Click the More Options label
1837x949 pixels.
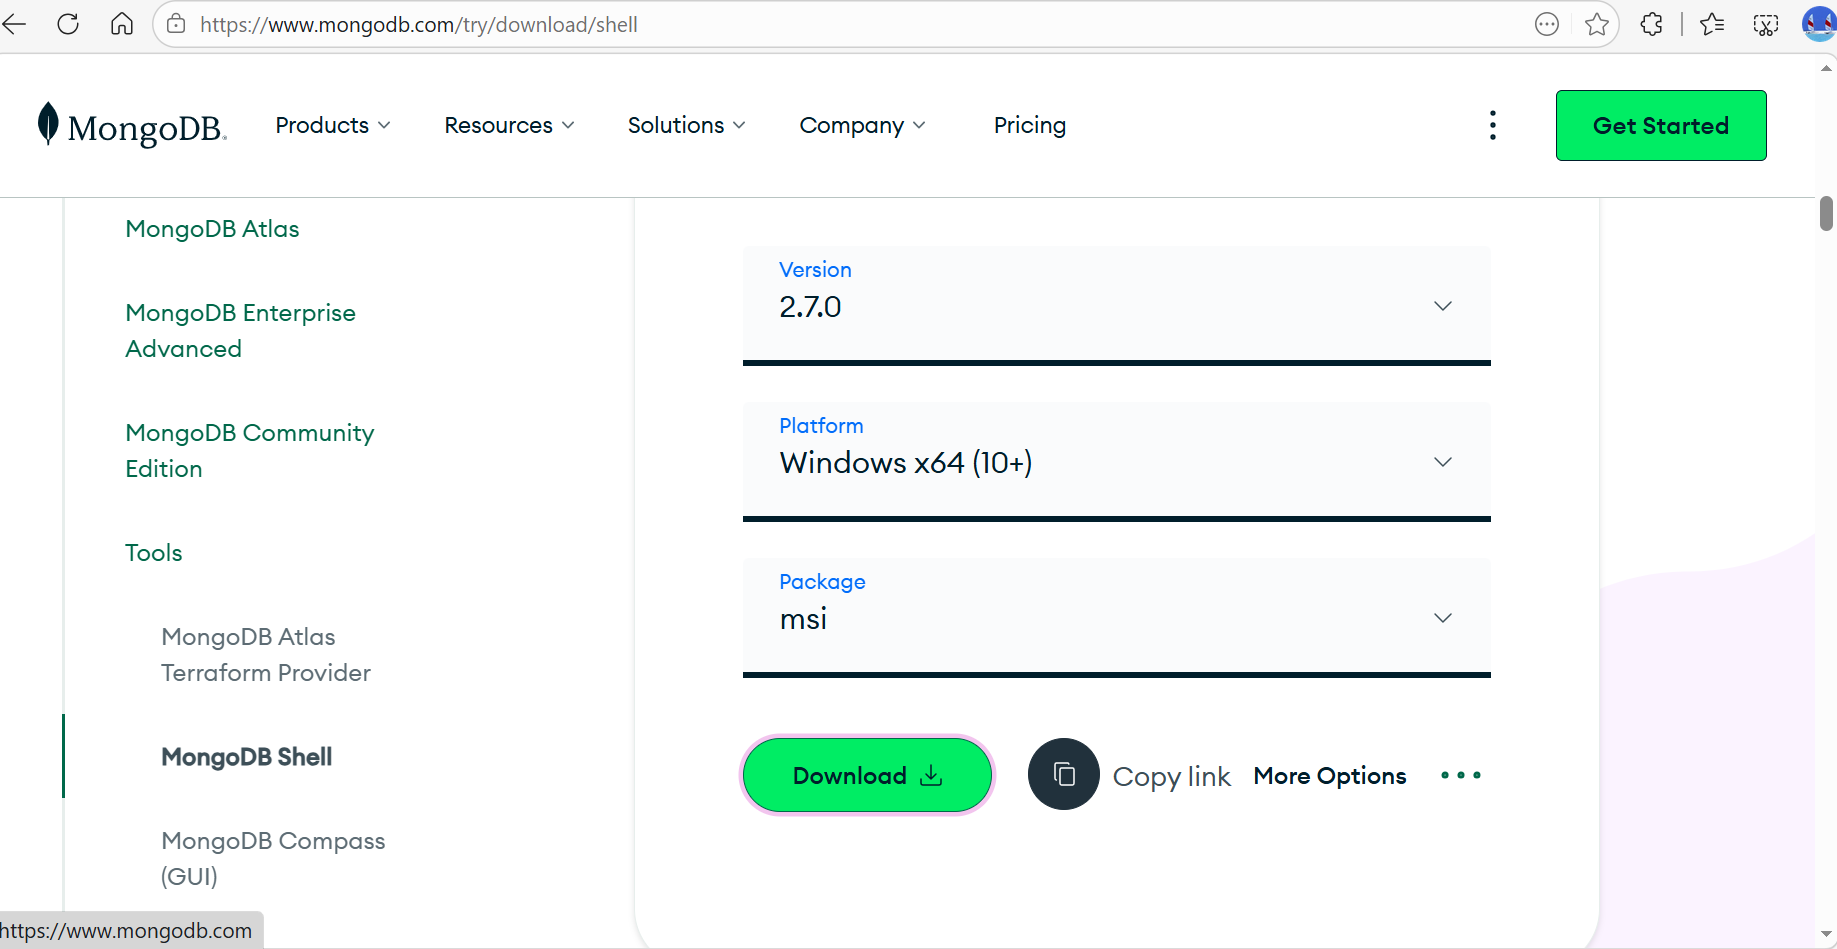pyautogui.click(x=1330, y=776)
